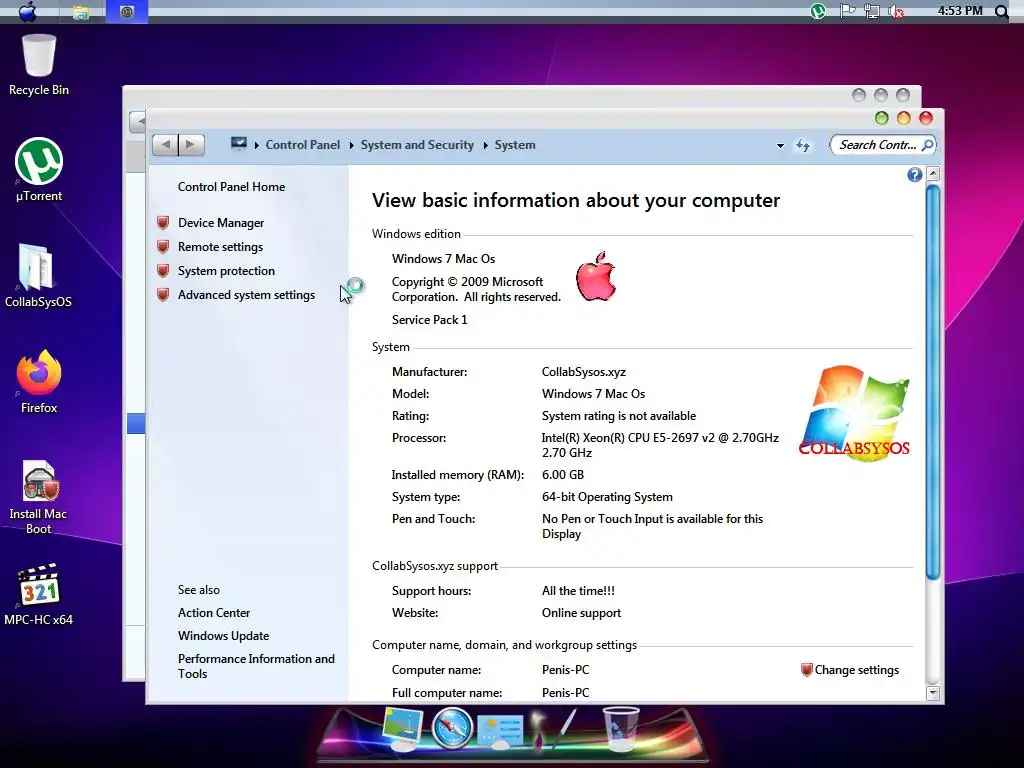
Task: Open the Action Center link
Action: tap(214, 613)
